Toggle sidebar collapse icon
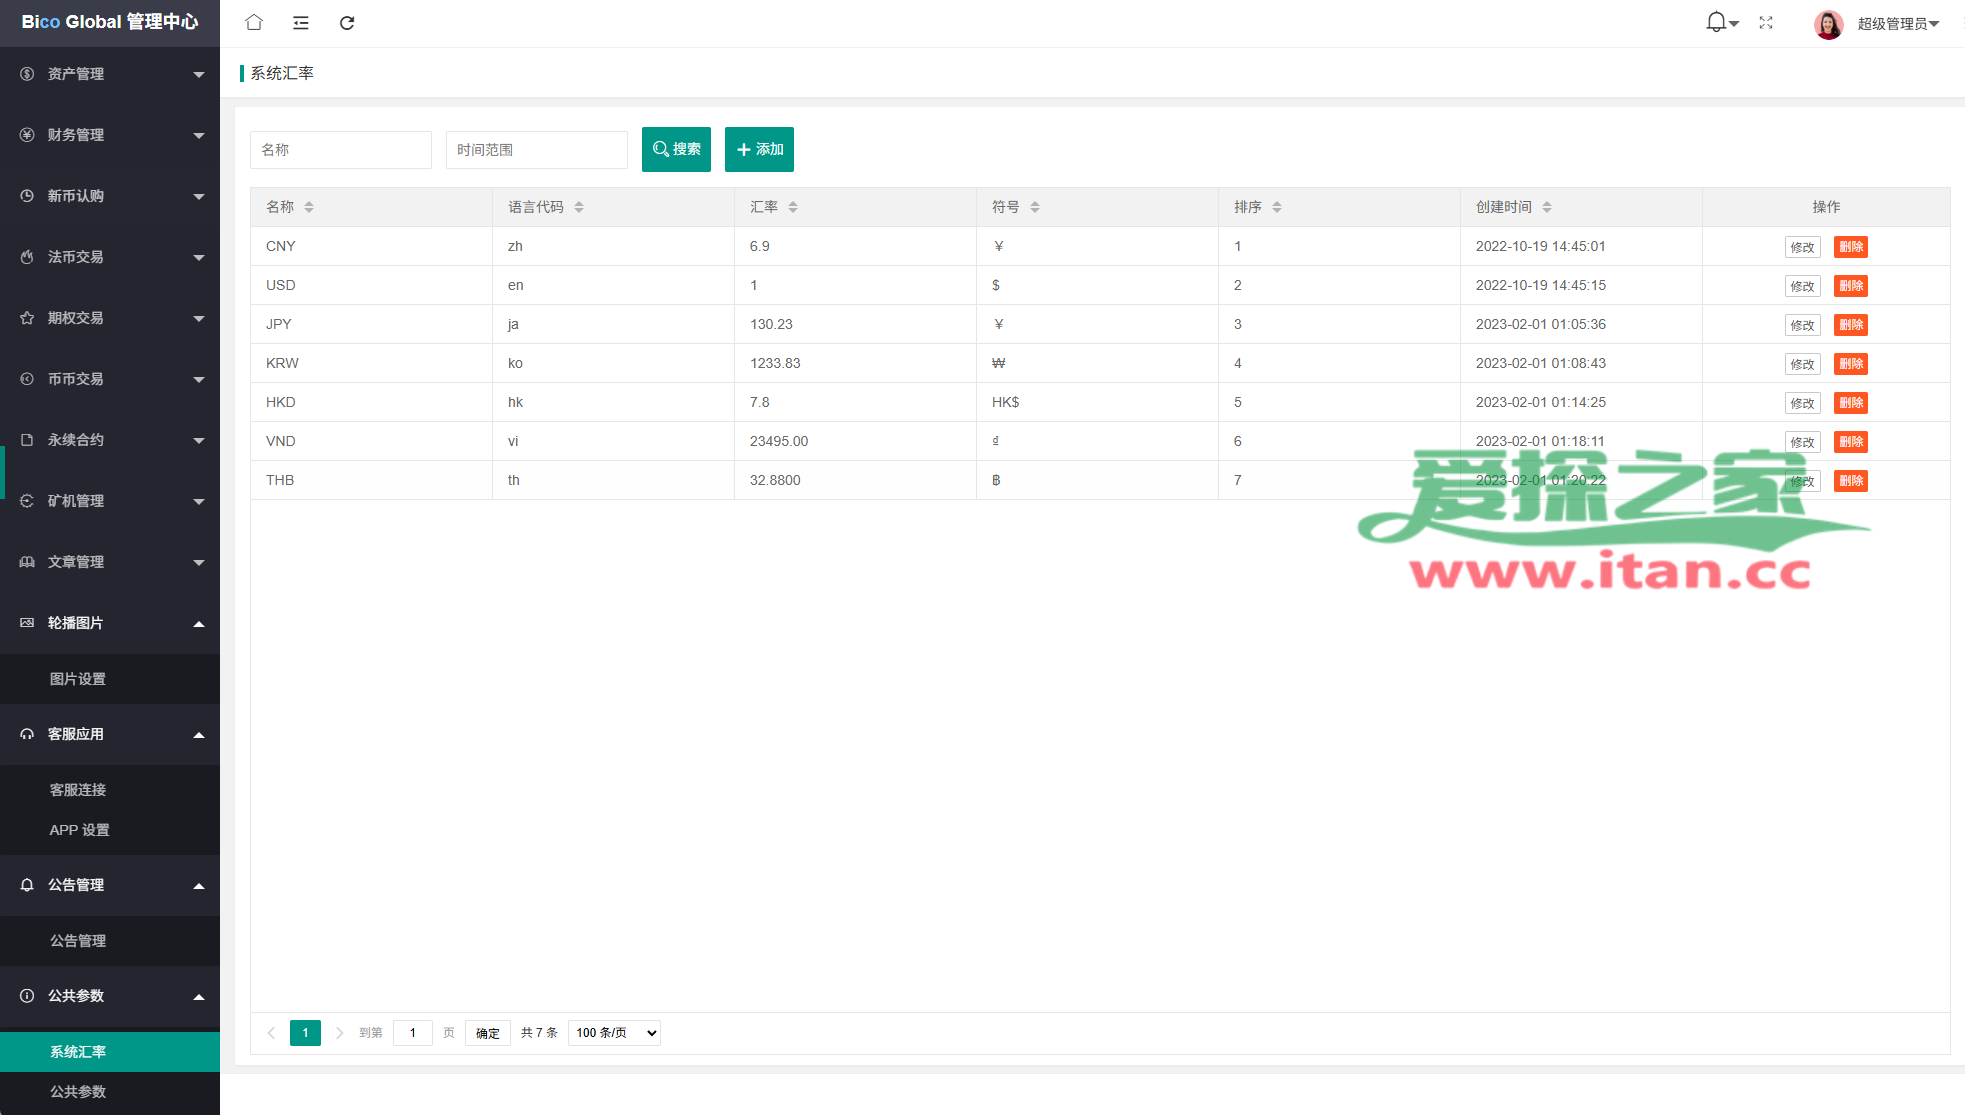Viewport: 1965px width, 1115px height. click(x=300, y=22)
